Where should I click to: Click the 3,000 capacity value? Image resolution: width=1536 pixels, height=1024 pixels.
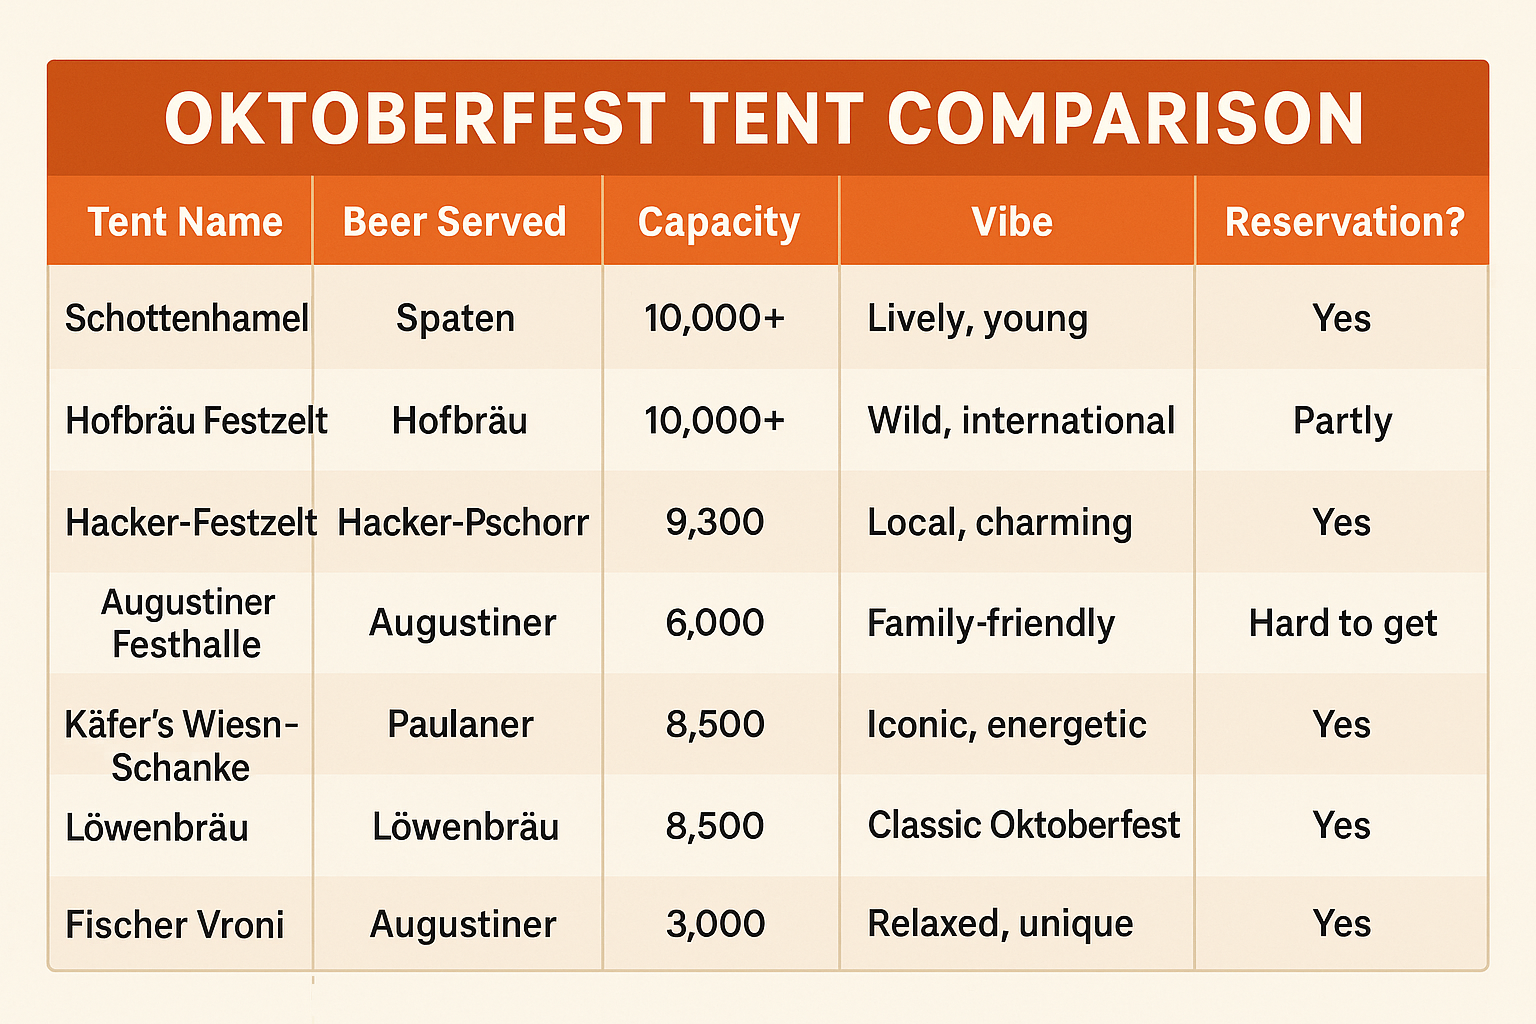click(715, 925)
